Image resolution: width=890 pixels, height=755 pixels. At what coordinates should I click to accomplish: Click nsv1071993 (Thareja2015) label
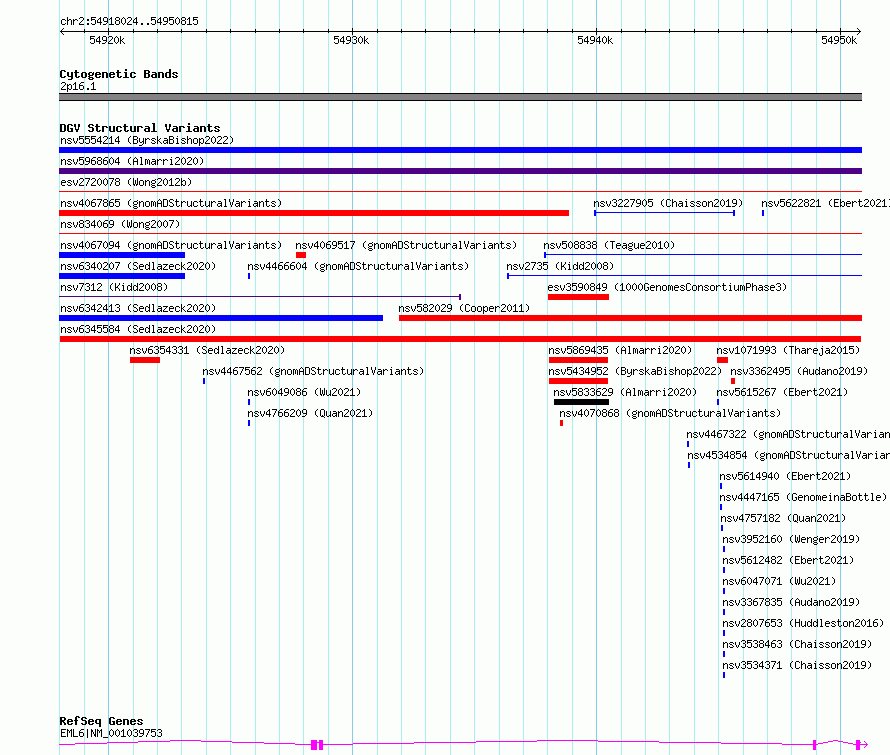click(x=788, y=350)
